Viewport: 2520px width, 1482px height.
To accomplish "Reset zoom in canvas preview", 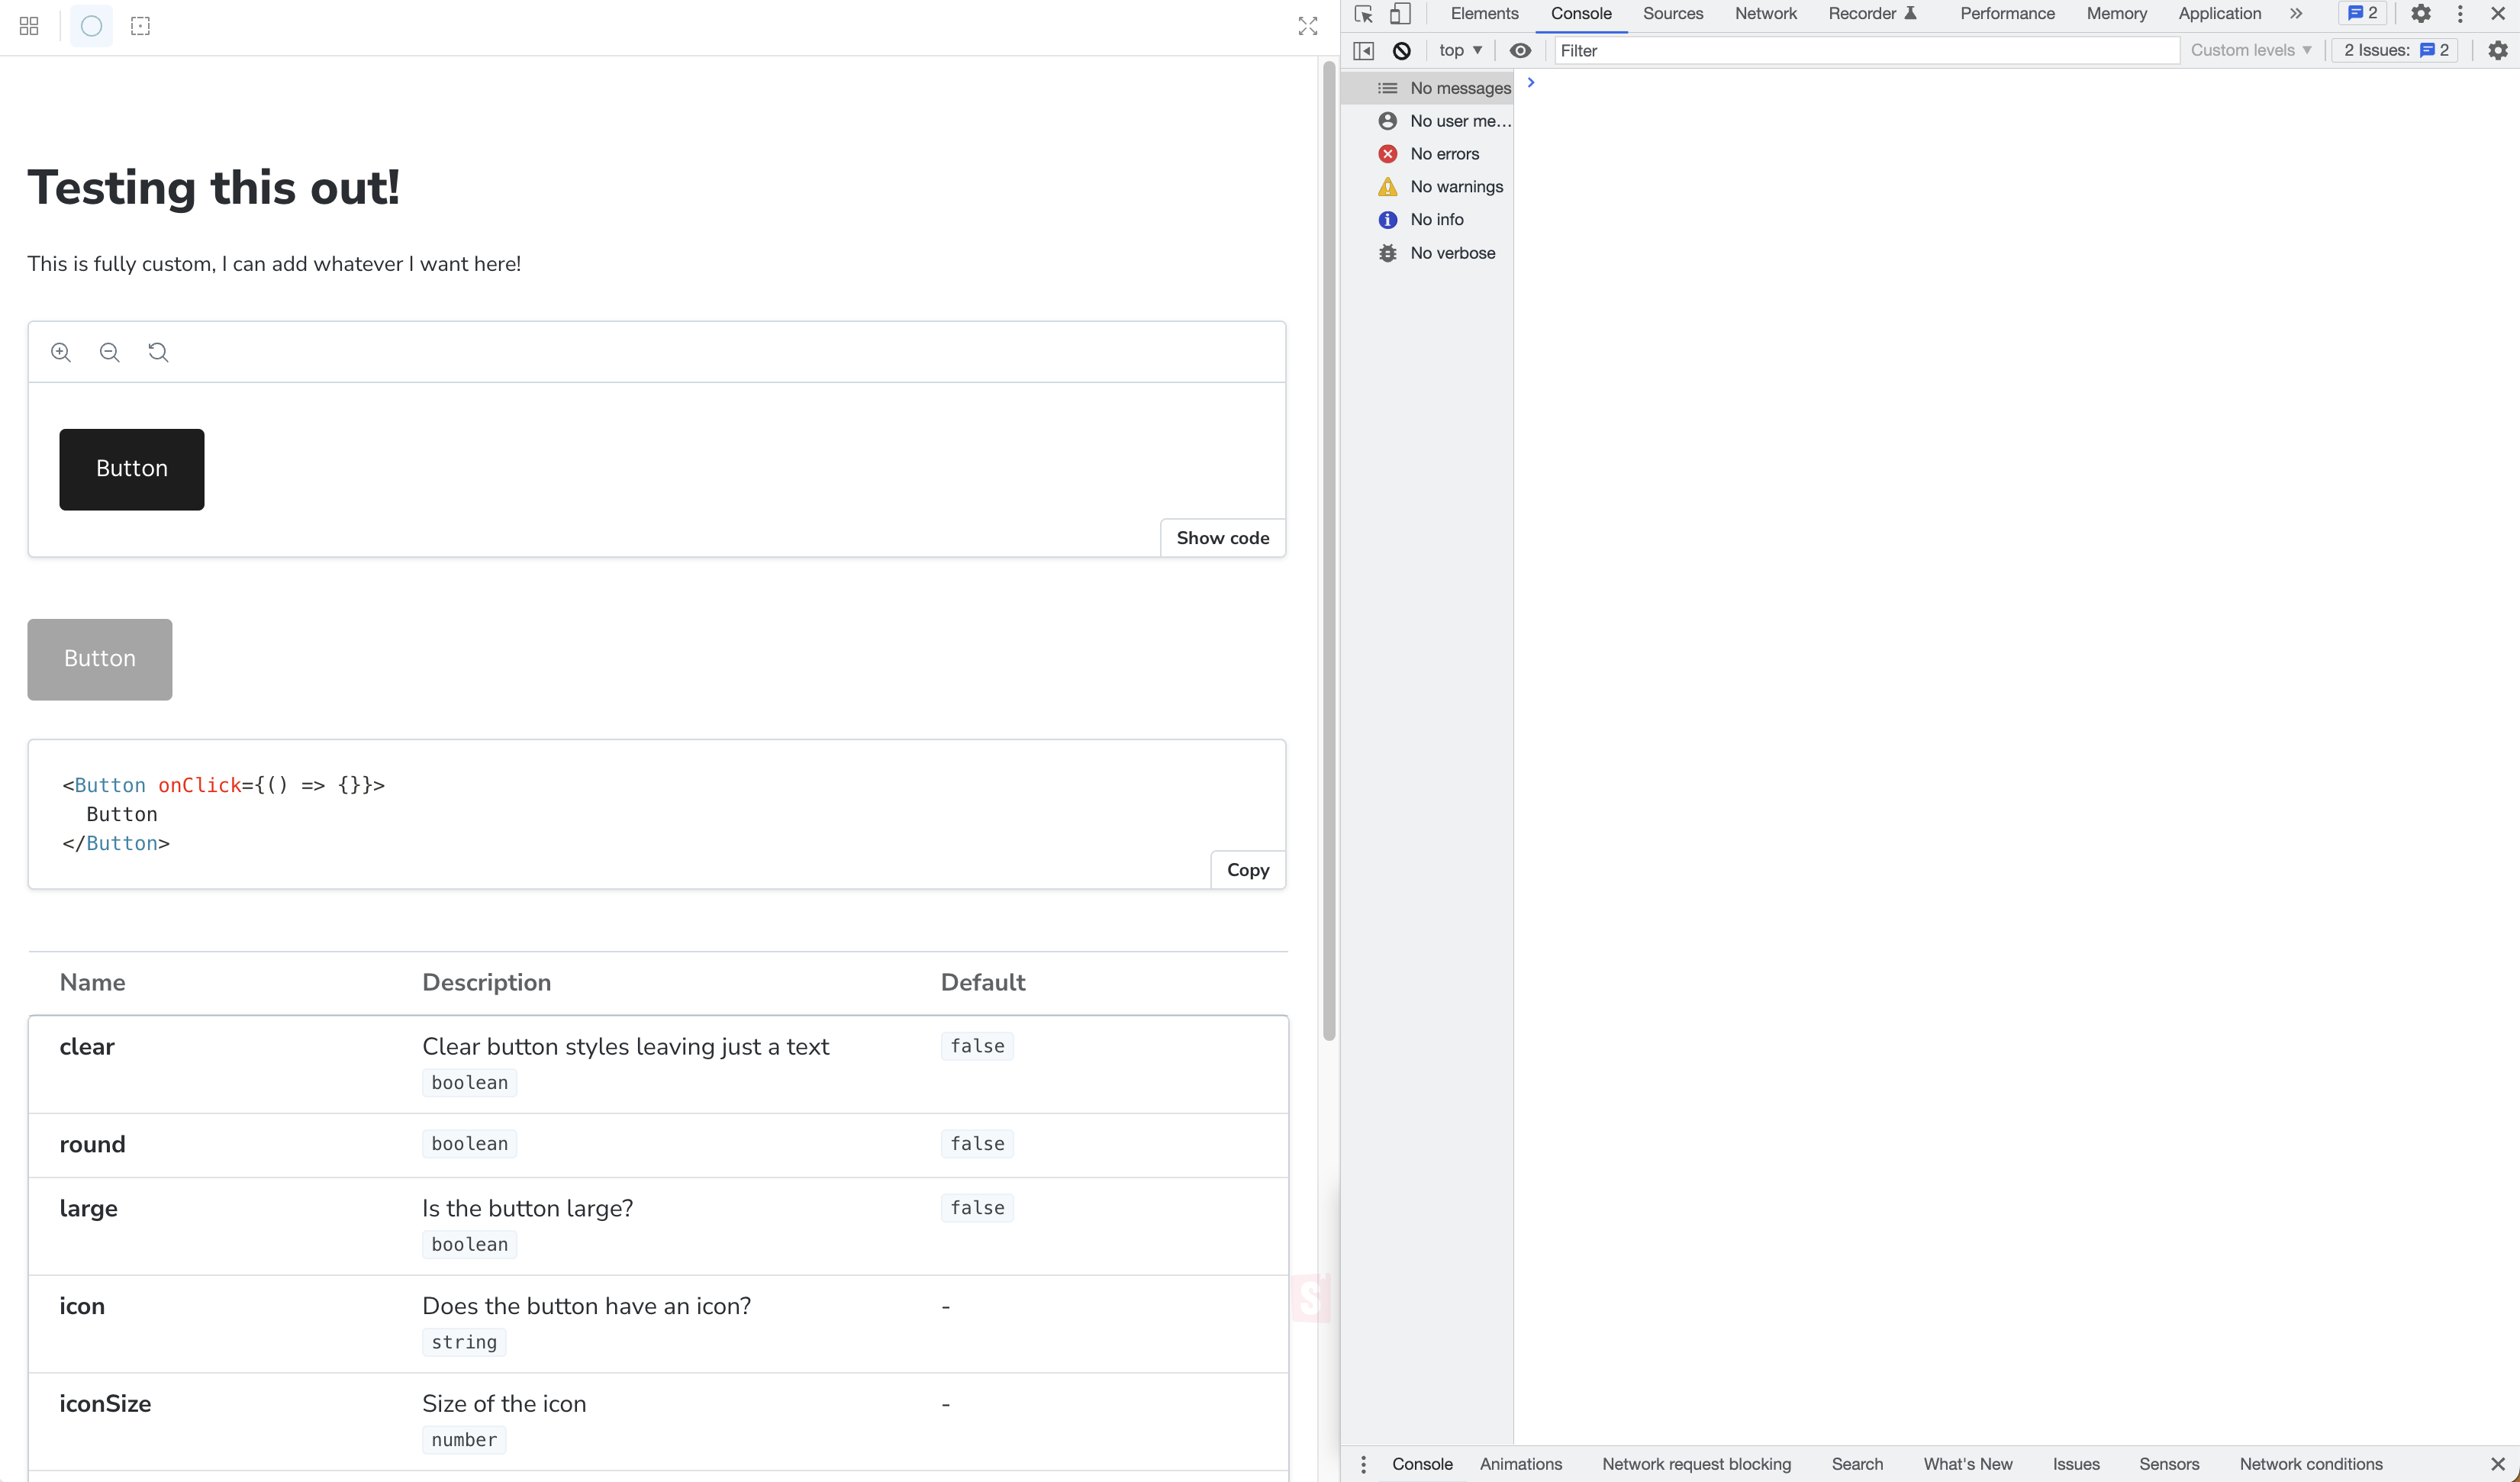I will (x=158, y=352).
